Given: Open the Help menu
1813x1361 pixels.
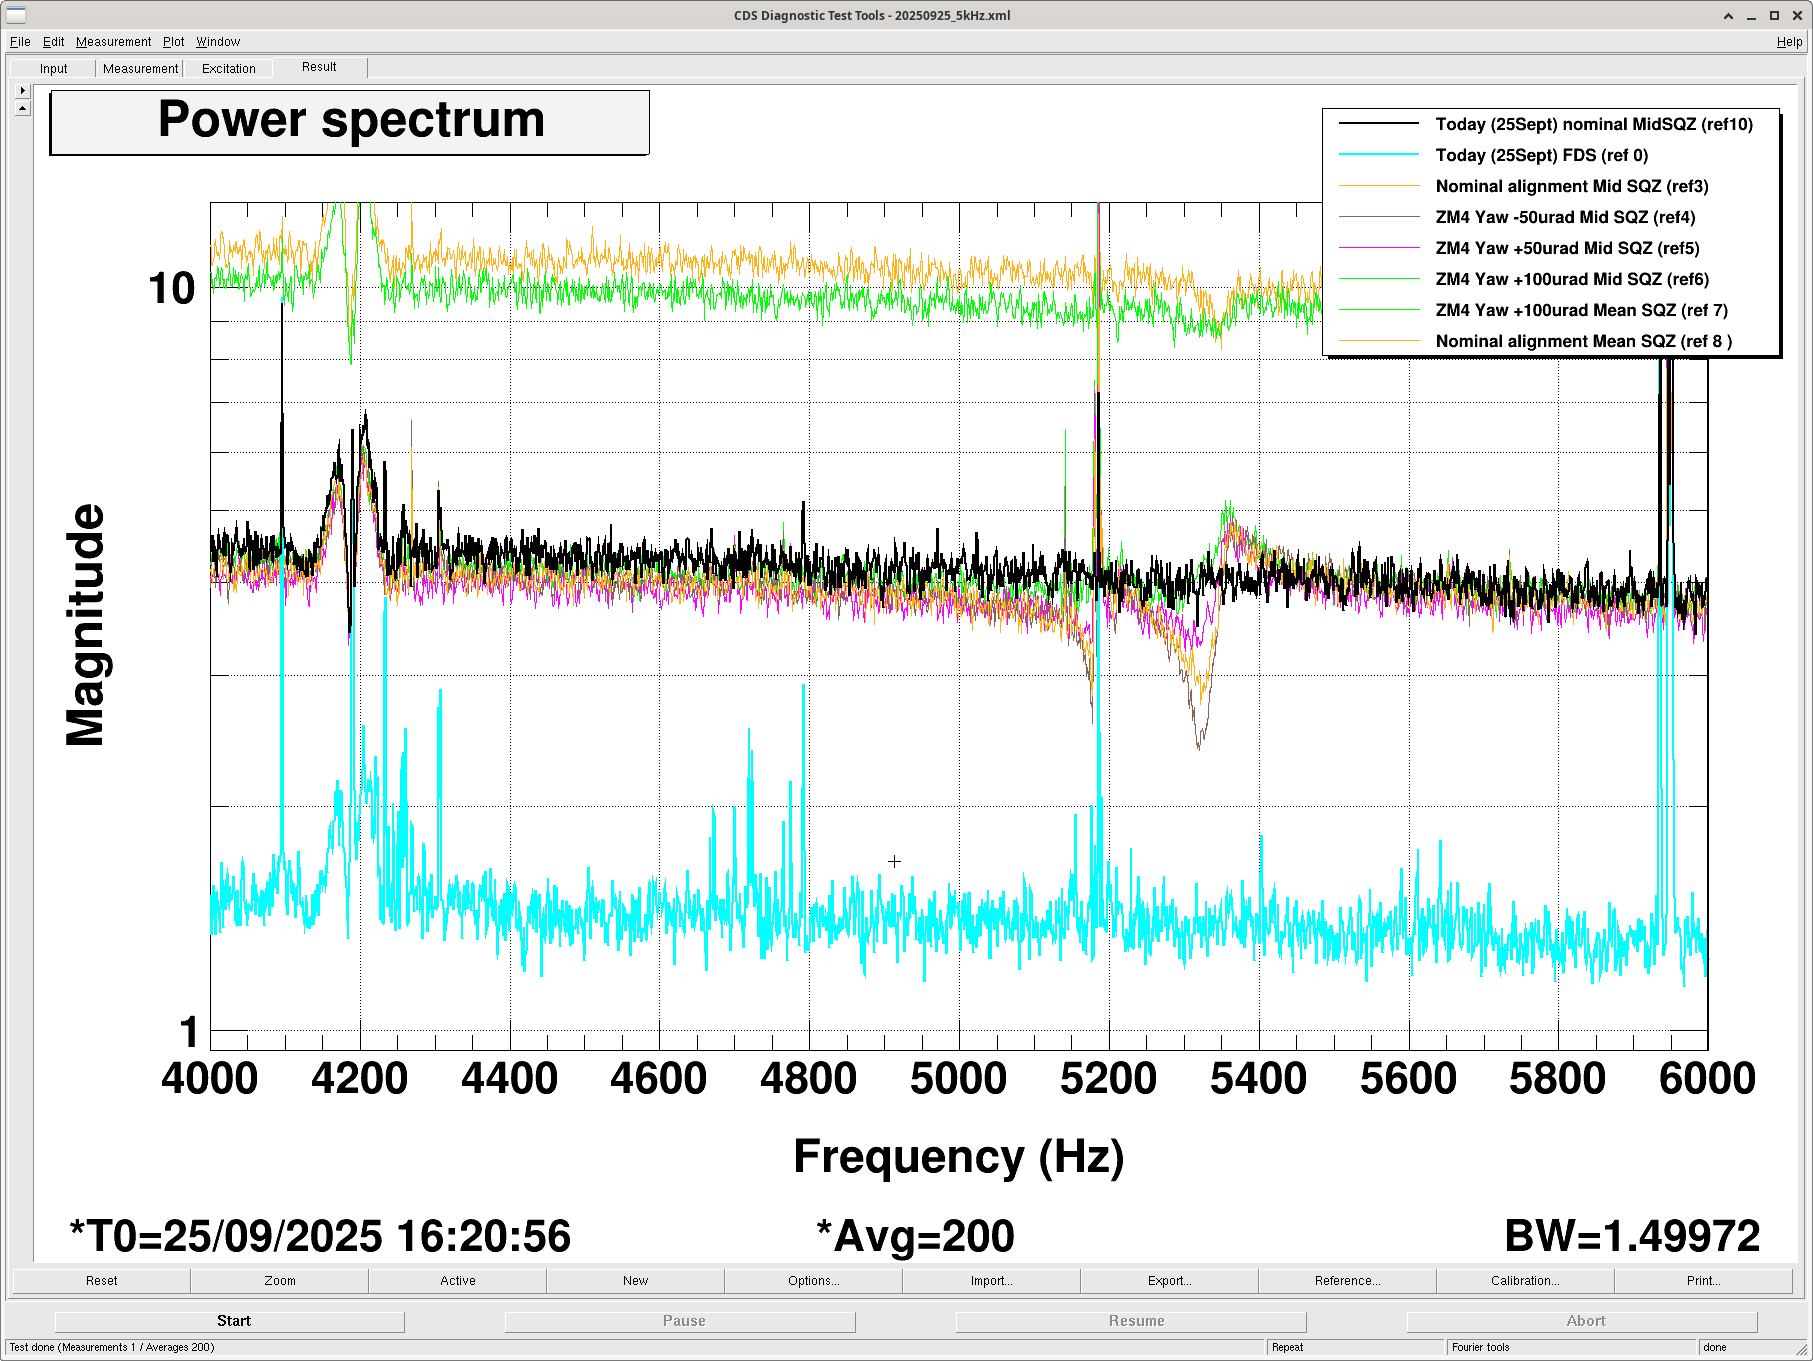Looking at the screenshot, I should [1789, 42].
